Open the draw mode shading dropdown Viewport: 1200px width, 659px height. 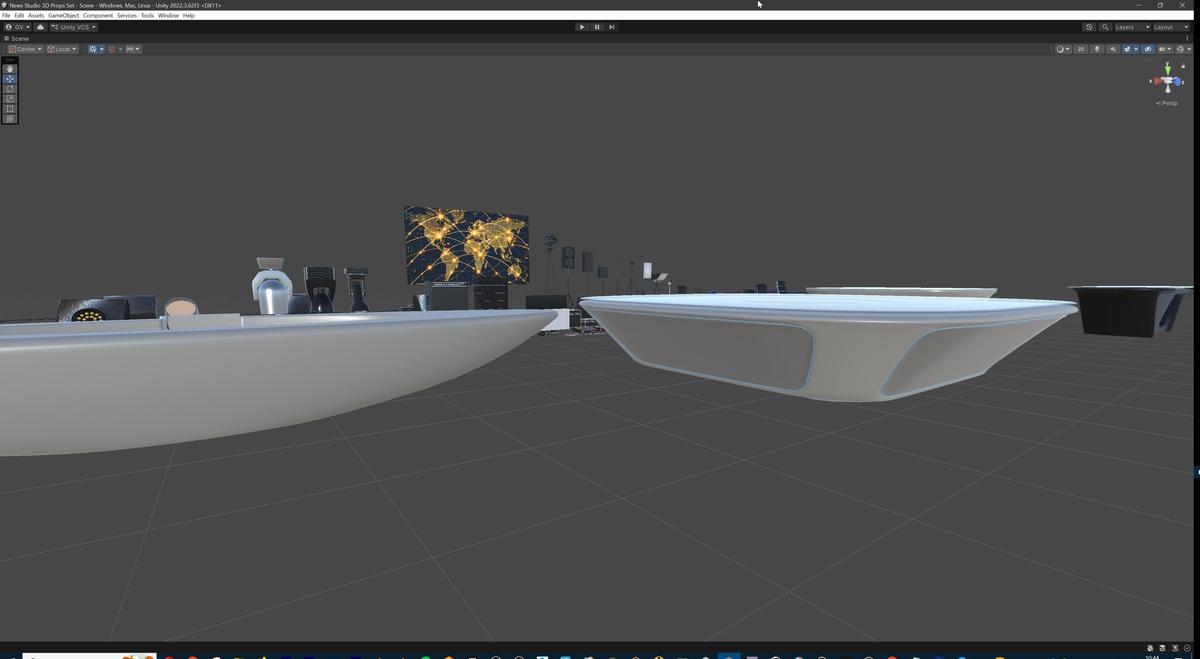[1063, 49]
